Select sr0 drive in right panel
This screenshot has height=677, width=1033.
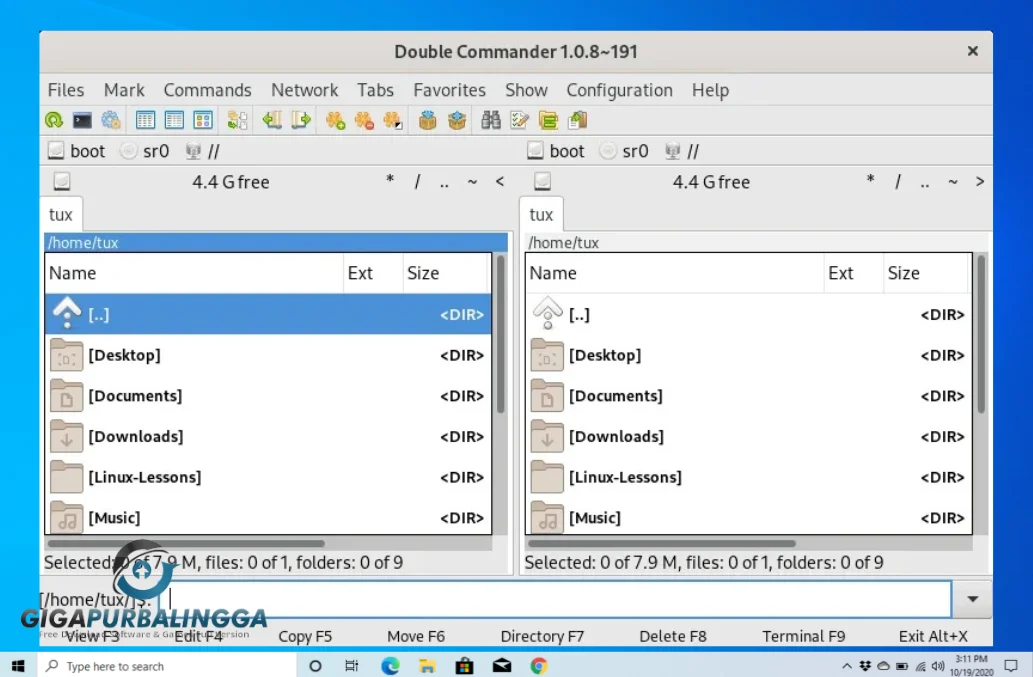[x=625, y=151]
